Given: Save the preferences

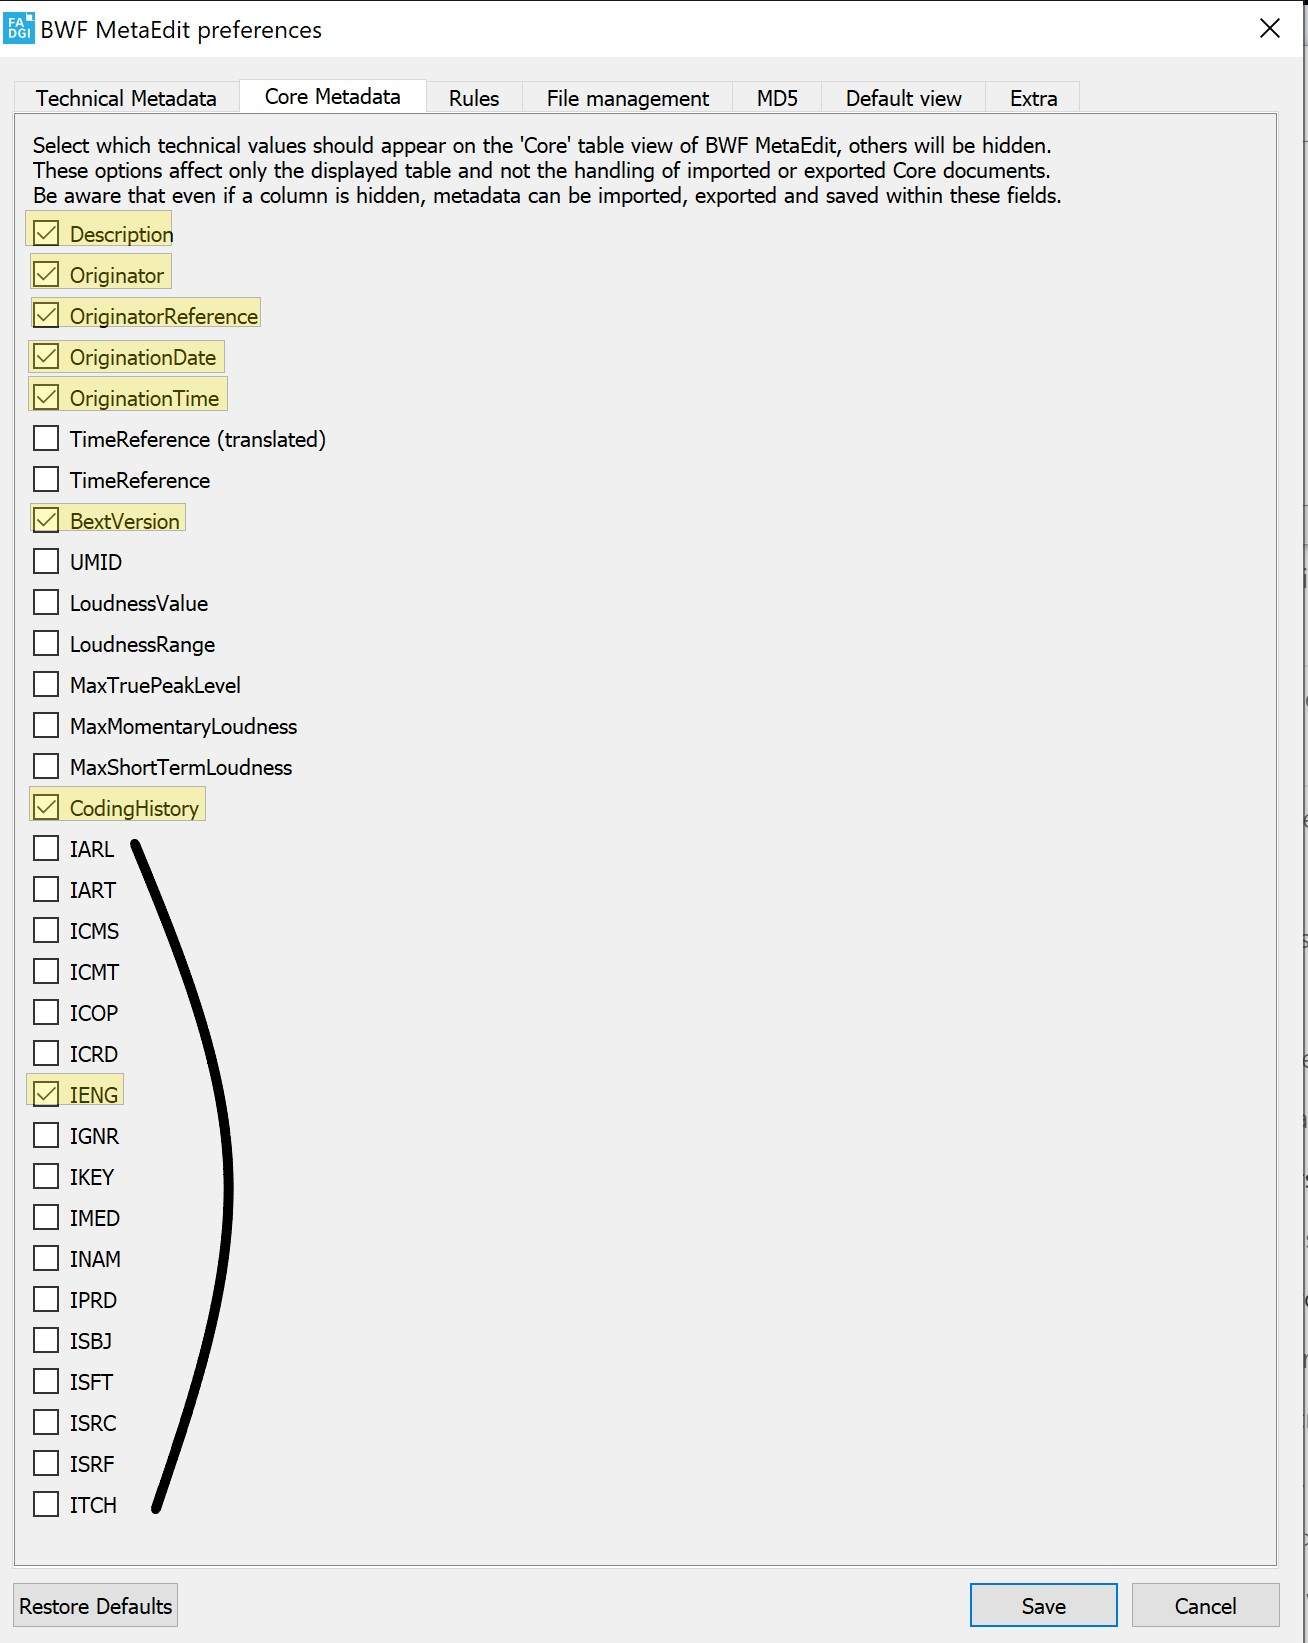Looking at the screenshot, I should point(1043,1605).
